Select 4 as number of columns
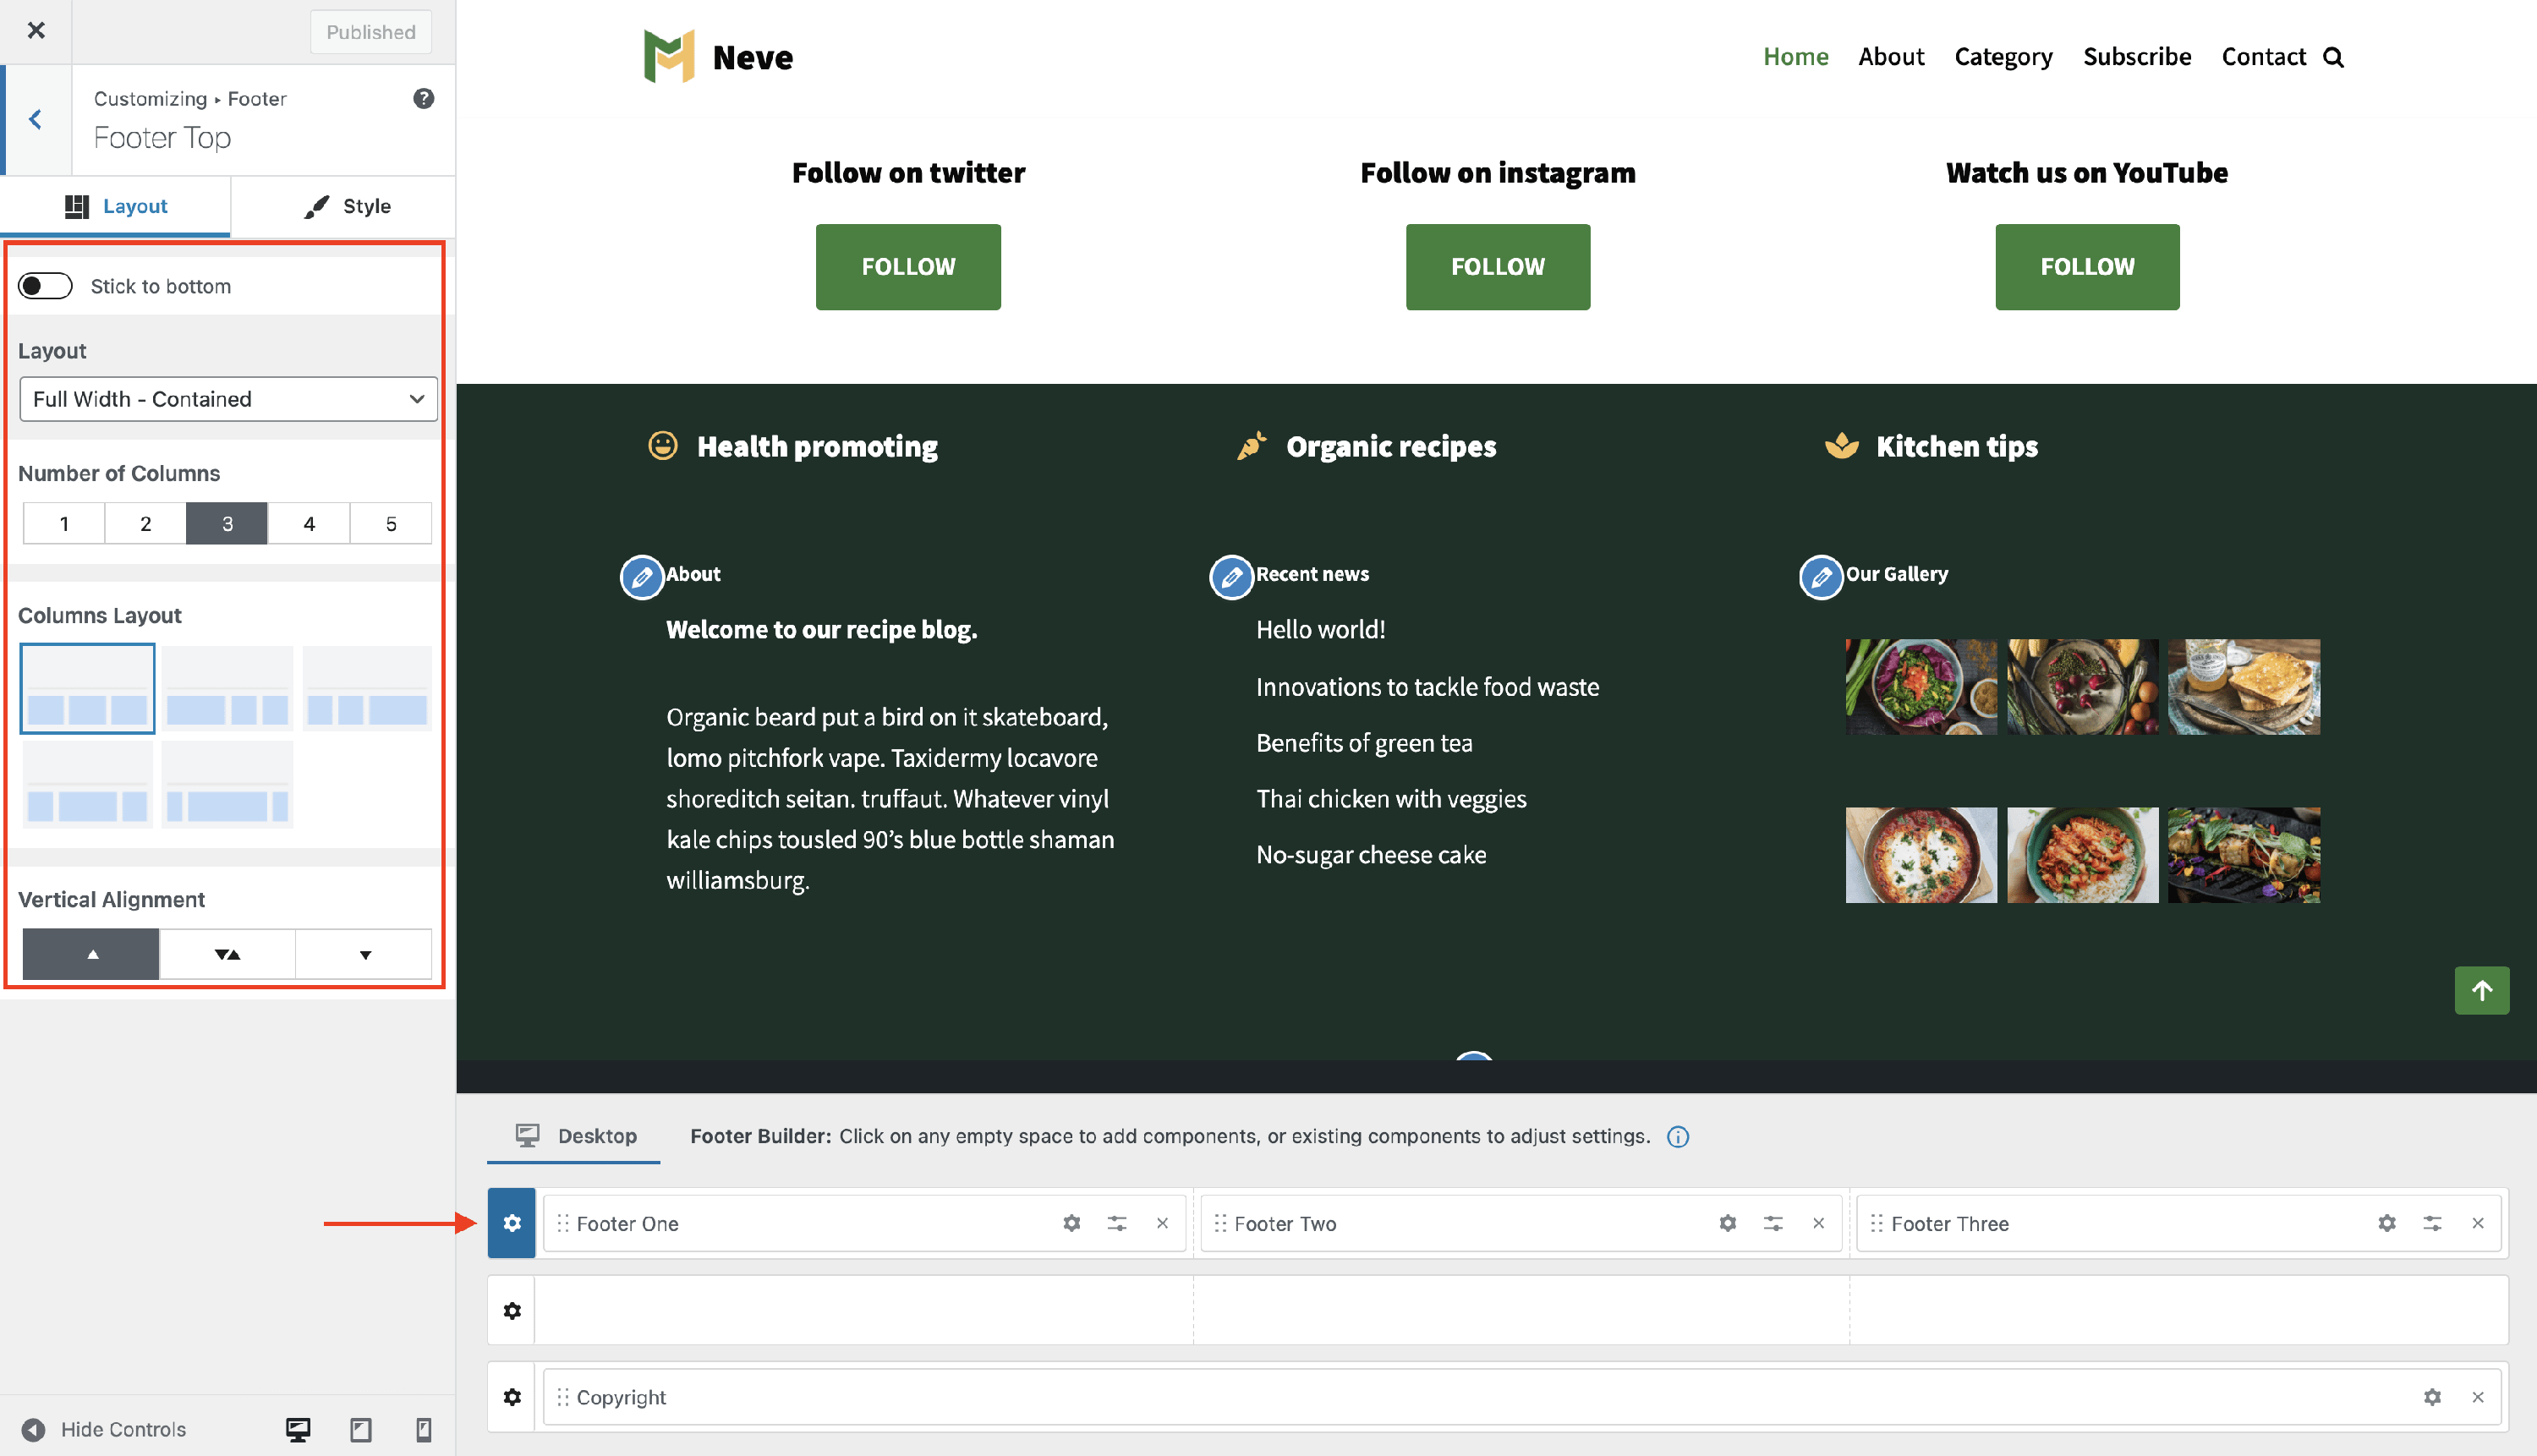 pyautogui.click(x=309, y=523)
